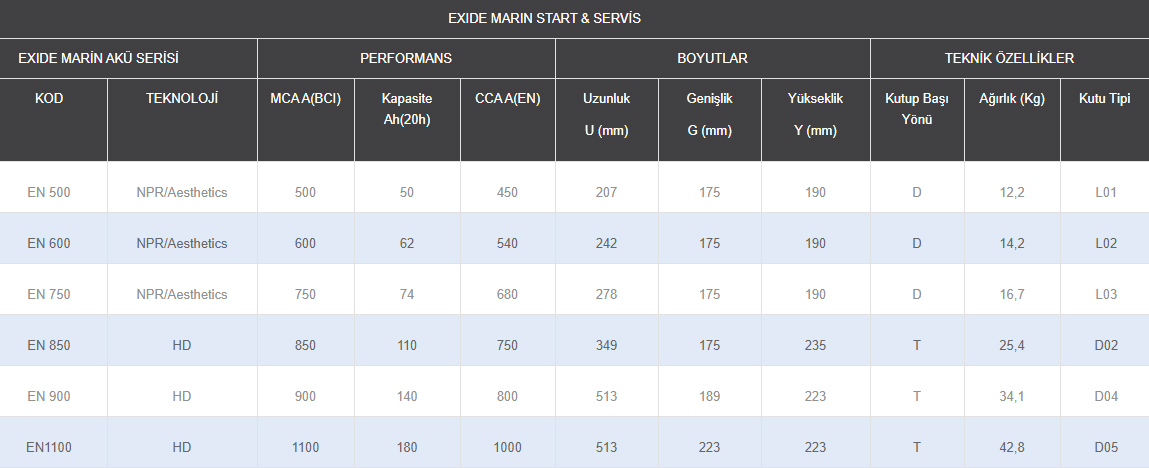Select box type L02

pos(1106,243)
